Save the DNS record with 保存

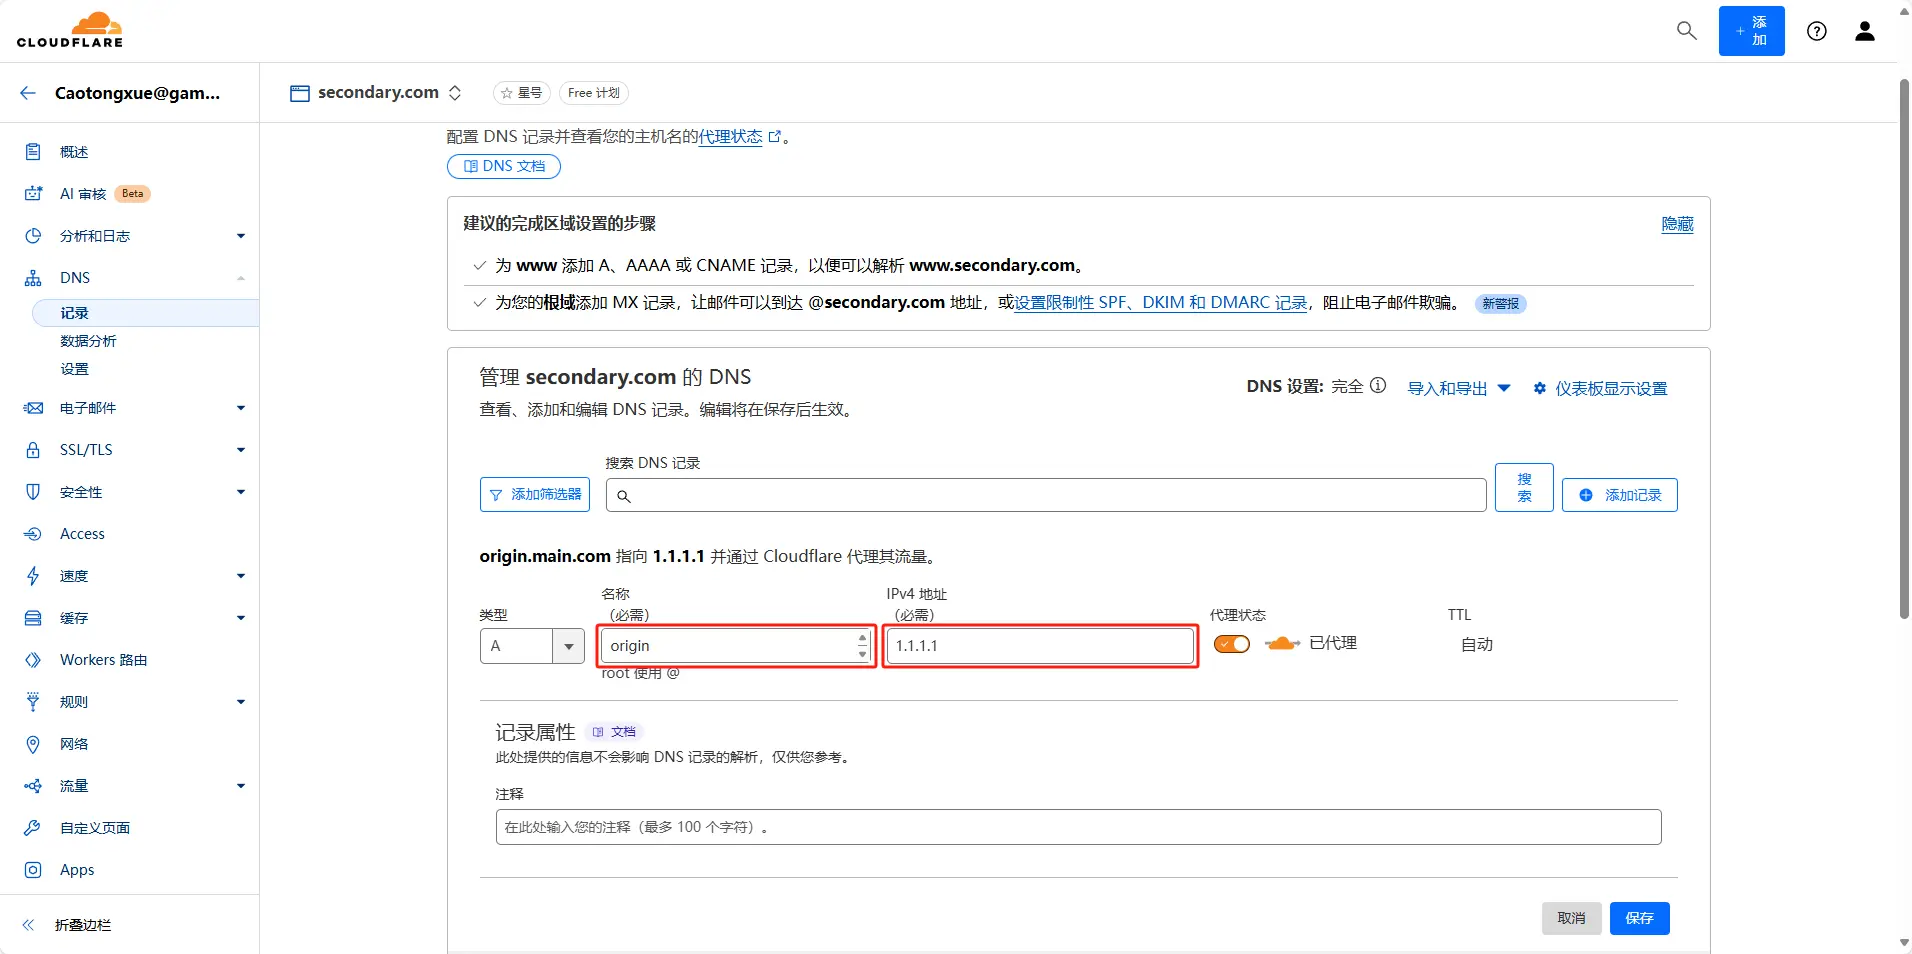1640,918
